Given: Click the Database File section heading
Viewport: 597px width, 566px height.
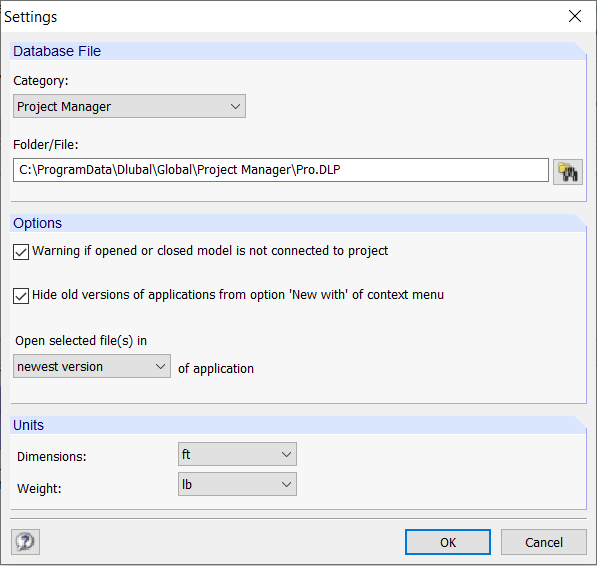Looking at the screenshot, I should coord(57,51).
